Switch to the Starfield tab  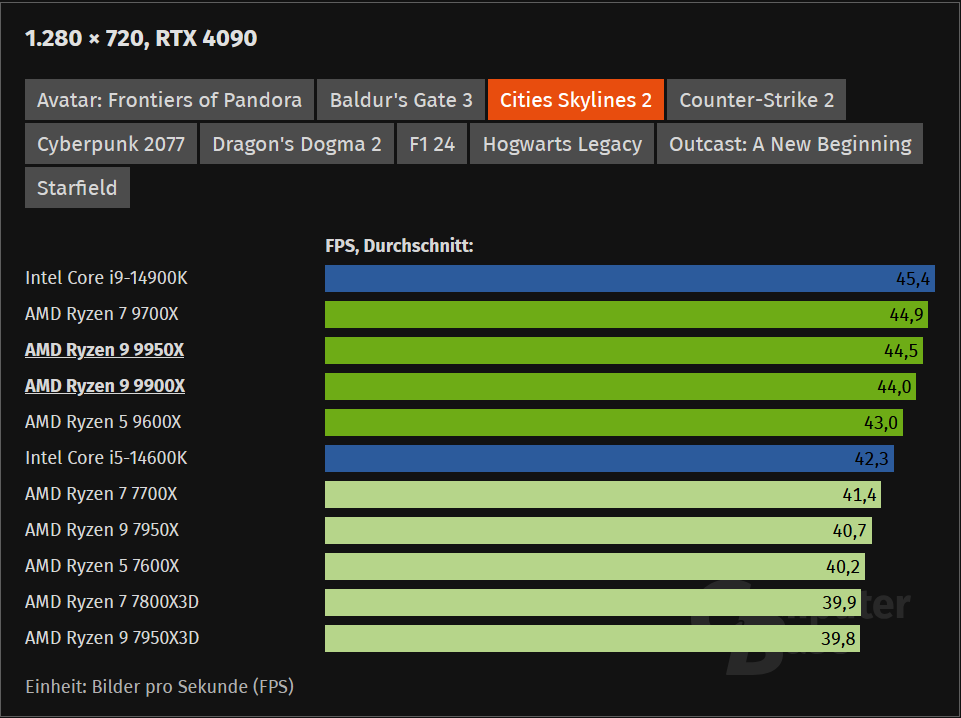pos(77,188)
